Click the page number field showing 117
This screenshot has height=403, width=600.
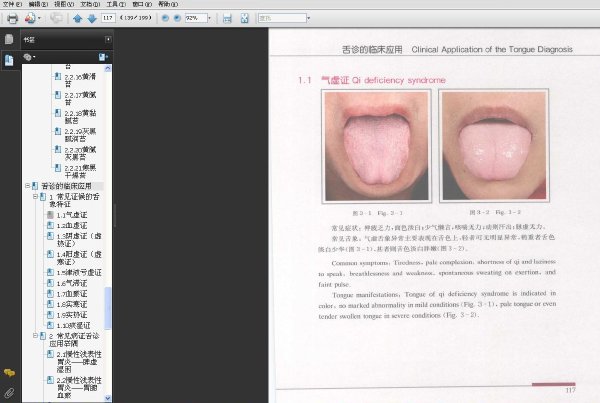pos(108,18)
